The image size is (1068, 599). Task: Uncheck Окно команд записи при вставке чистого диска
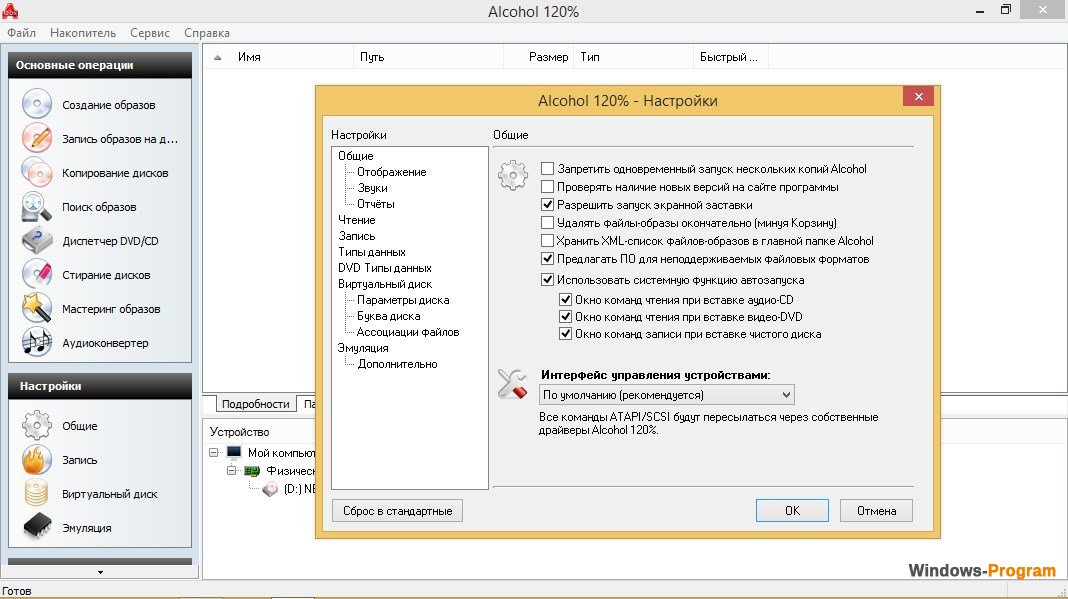click(565, 334)
